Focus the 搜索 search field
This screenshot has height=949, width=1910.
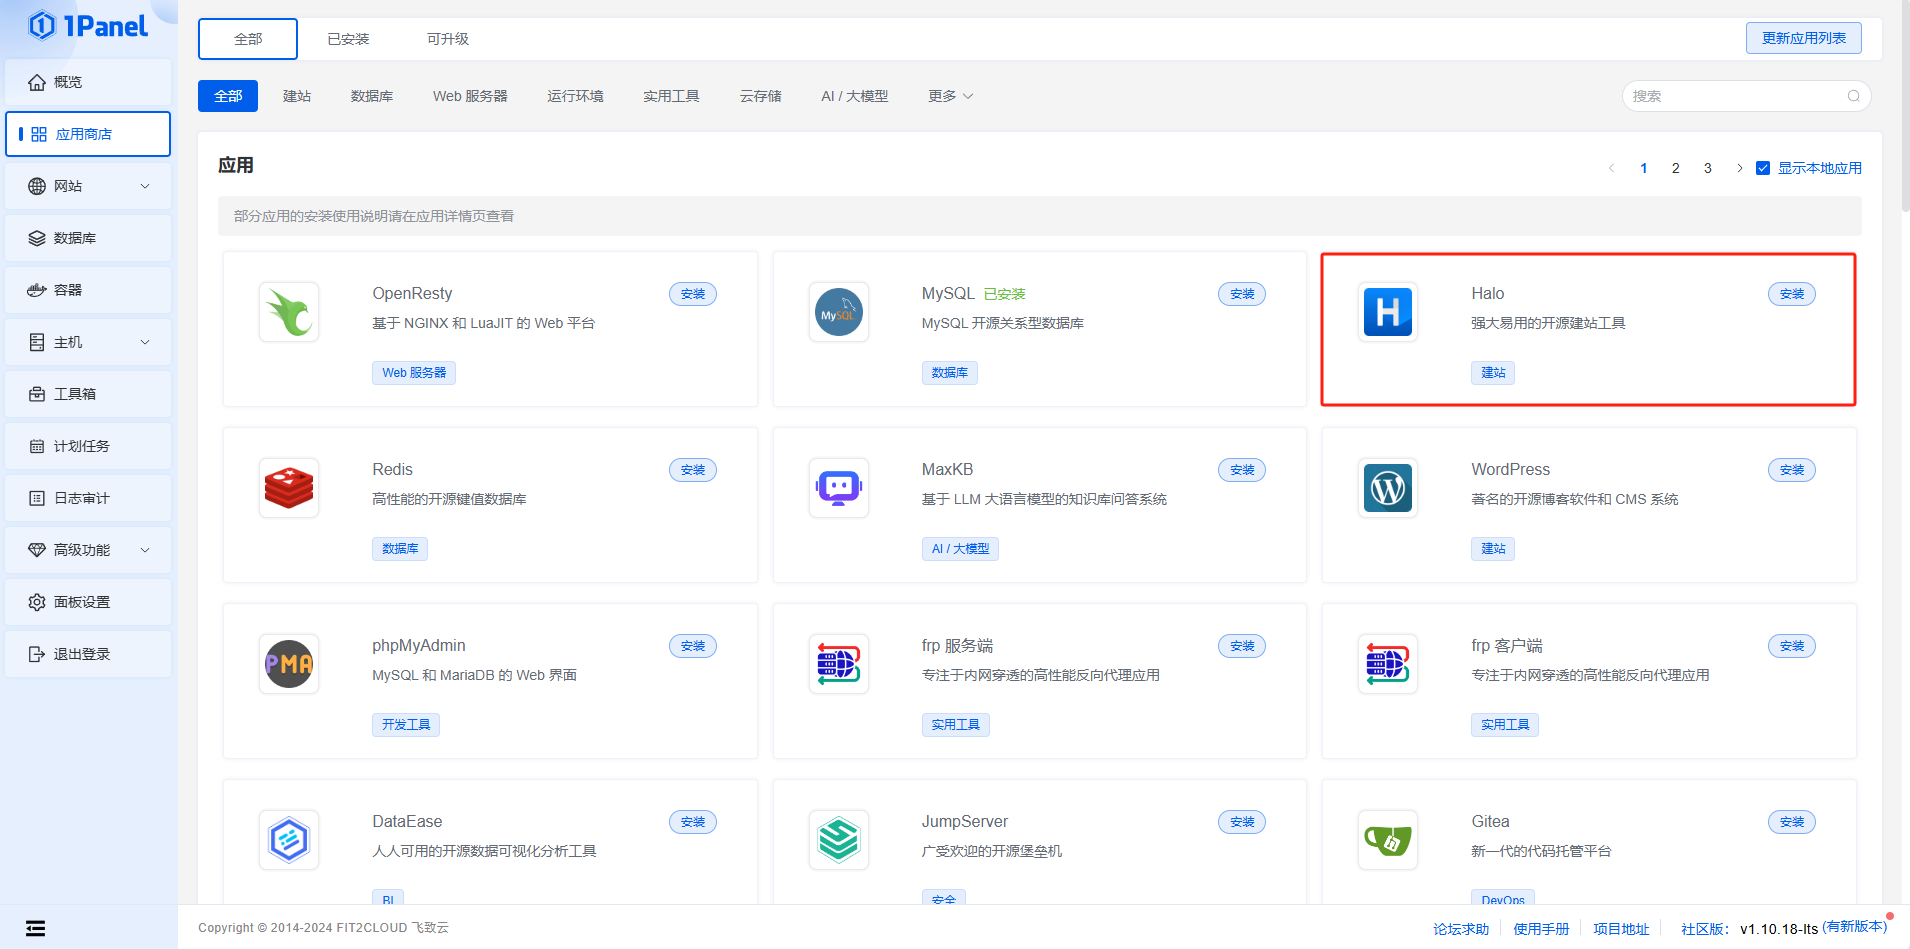point(1746,96)
